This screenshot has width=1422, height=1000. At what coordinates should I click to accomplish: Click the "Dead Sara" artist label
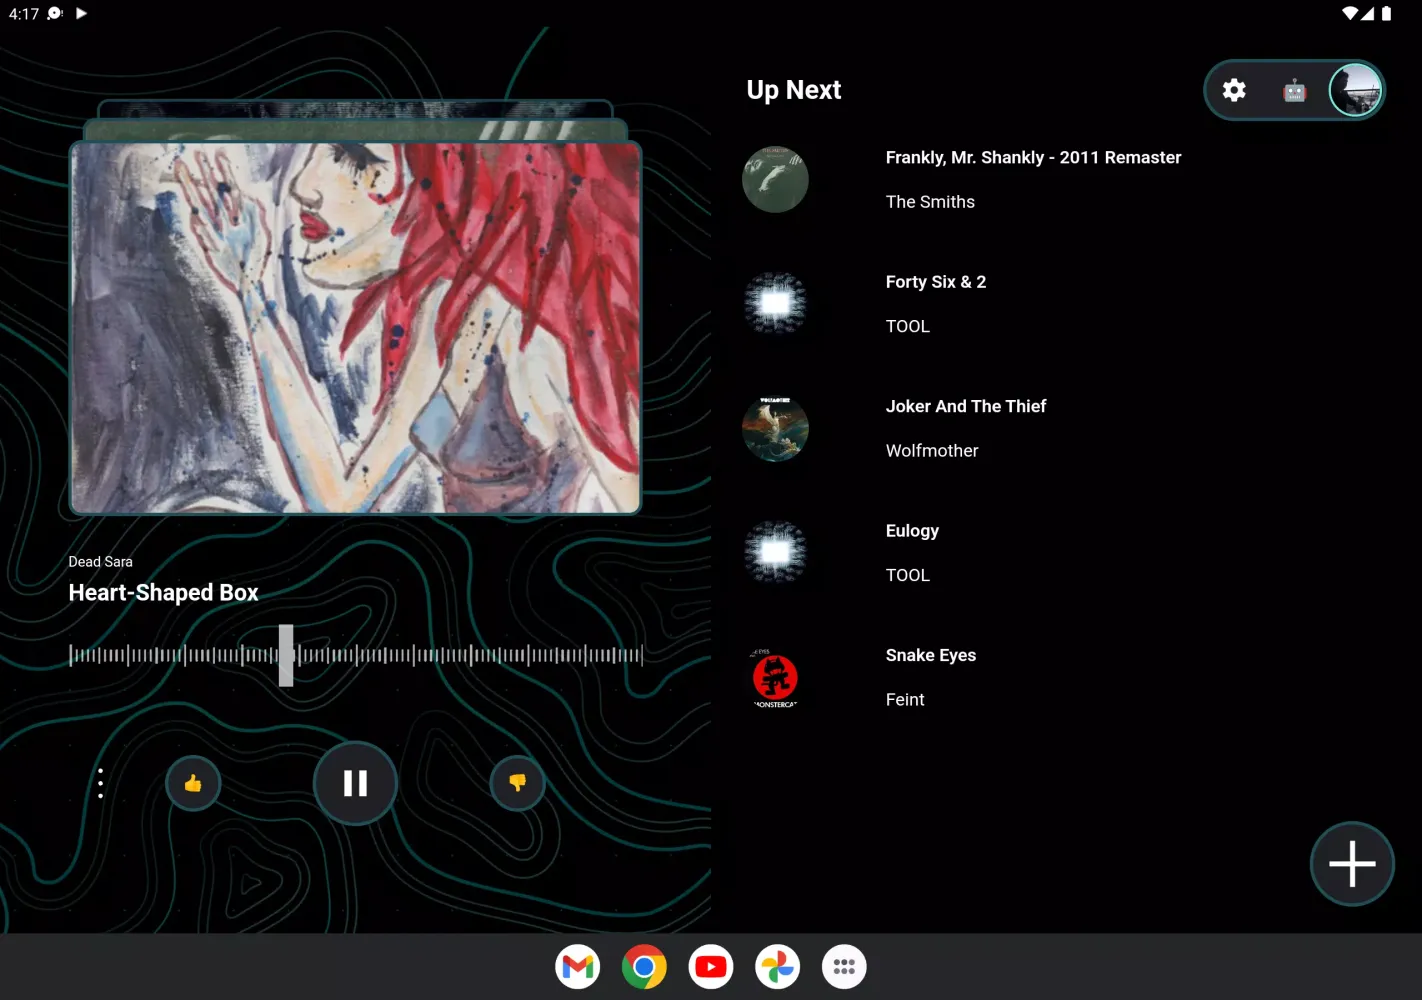100,562
